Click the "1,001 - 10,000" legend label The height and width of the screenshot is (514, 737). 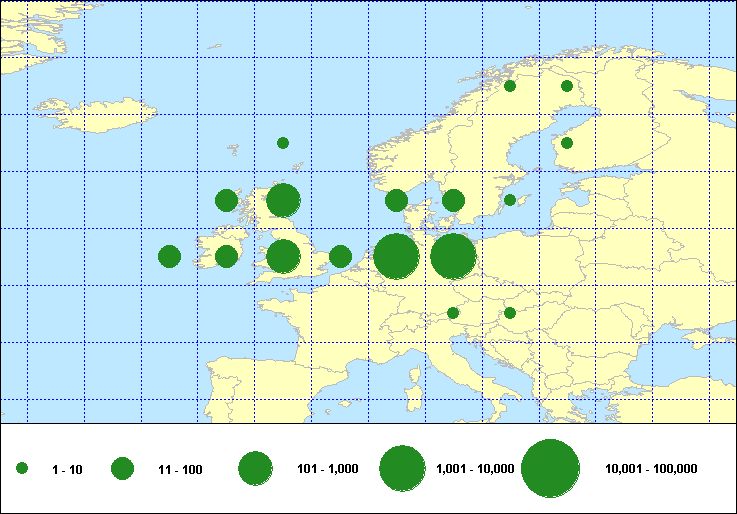tap(476, 469)
